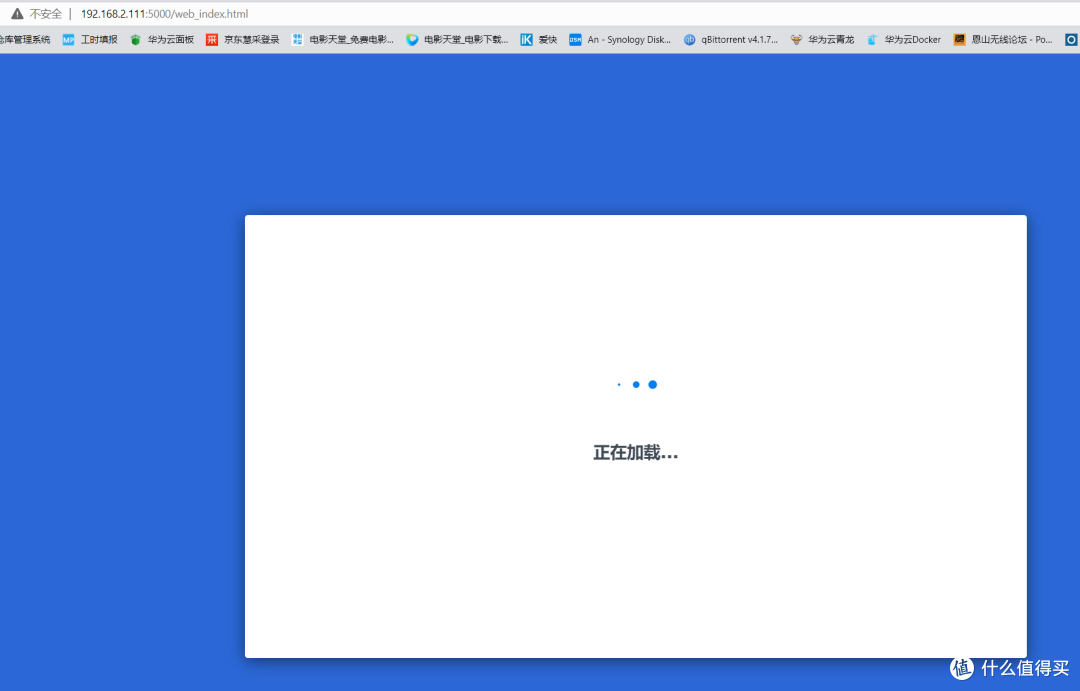The image size is (1080, 691).
Task: Open the 爱快 iK bookmark
Action: 539,40
